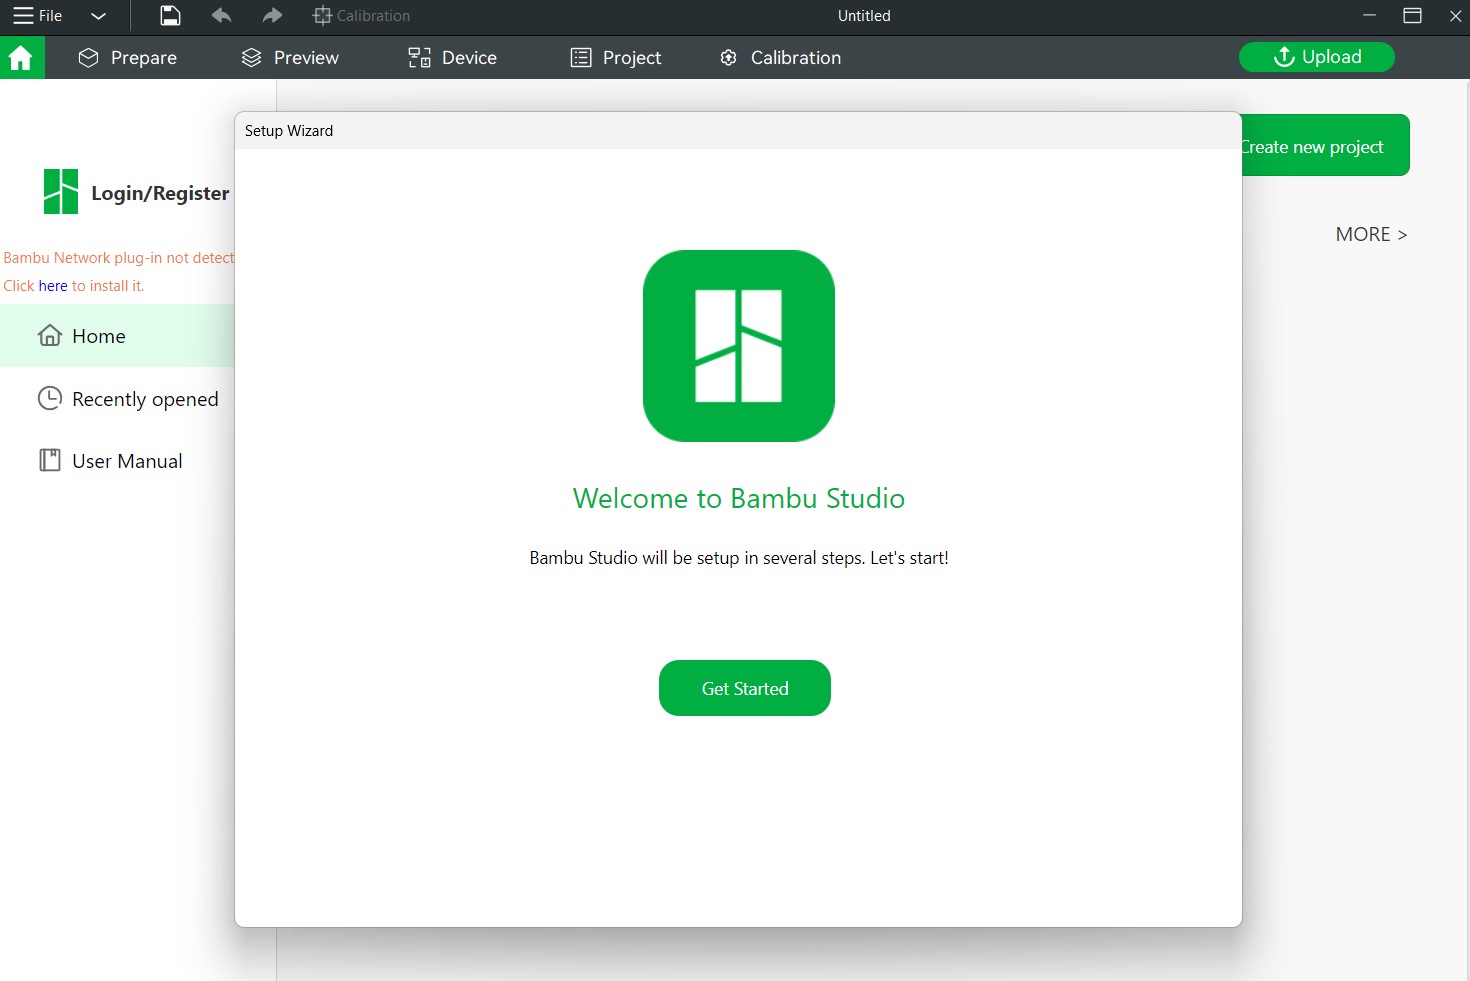Click the Save disk icon
Image resolution: width=1470 pixels, height=981 pixels.
[170, 16]
